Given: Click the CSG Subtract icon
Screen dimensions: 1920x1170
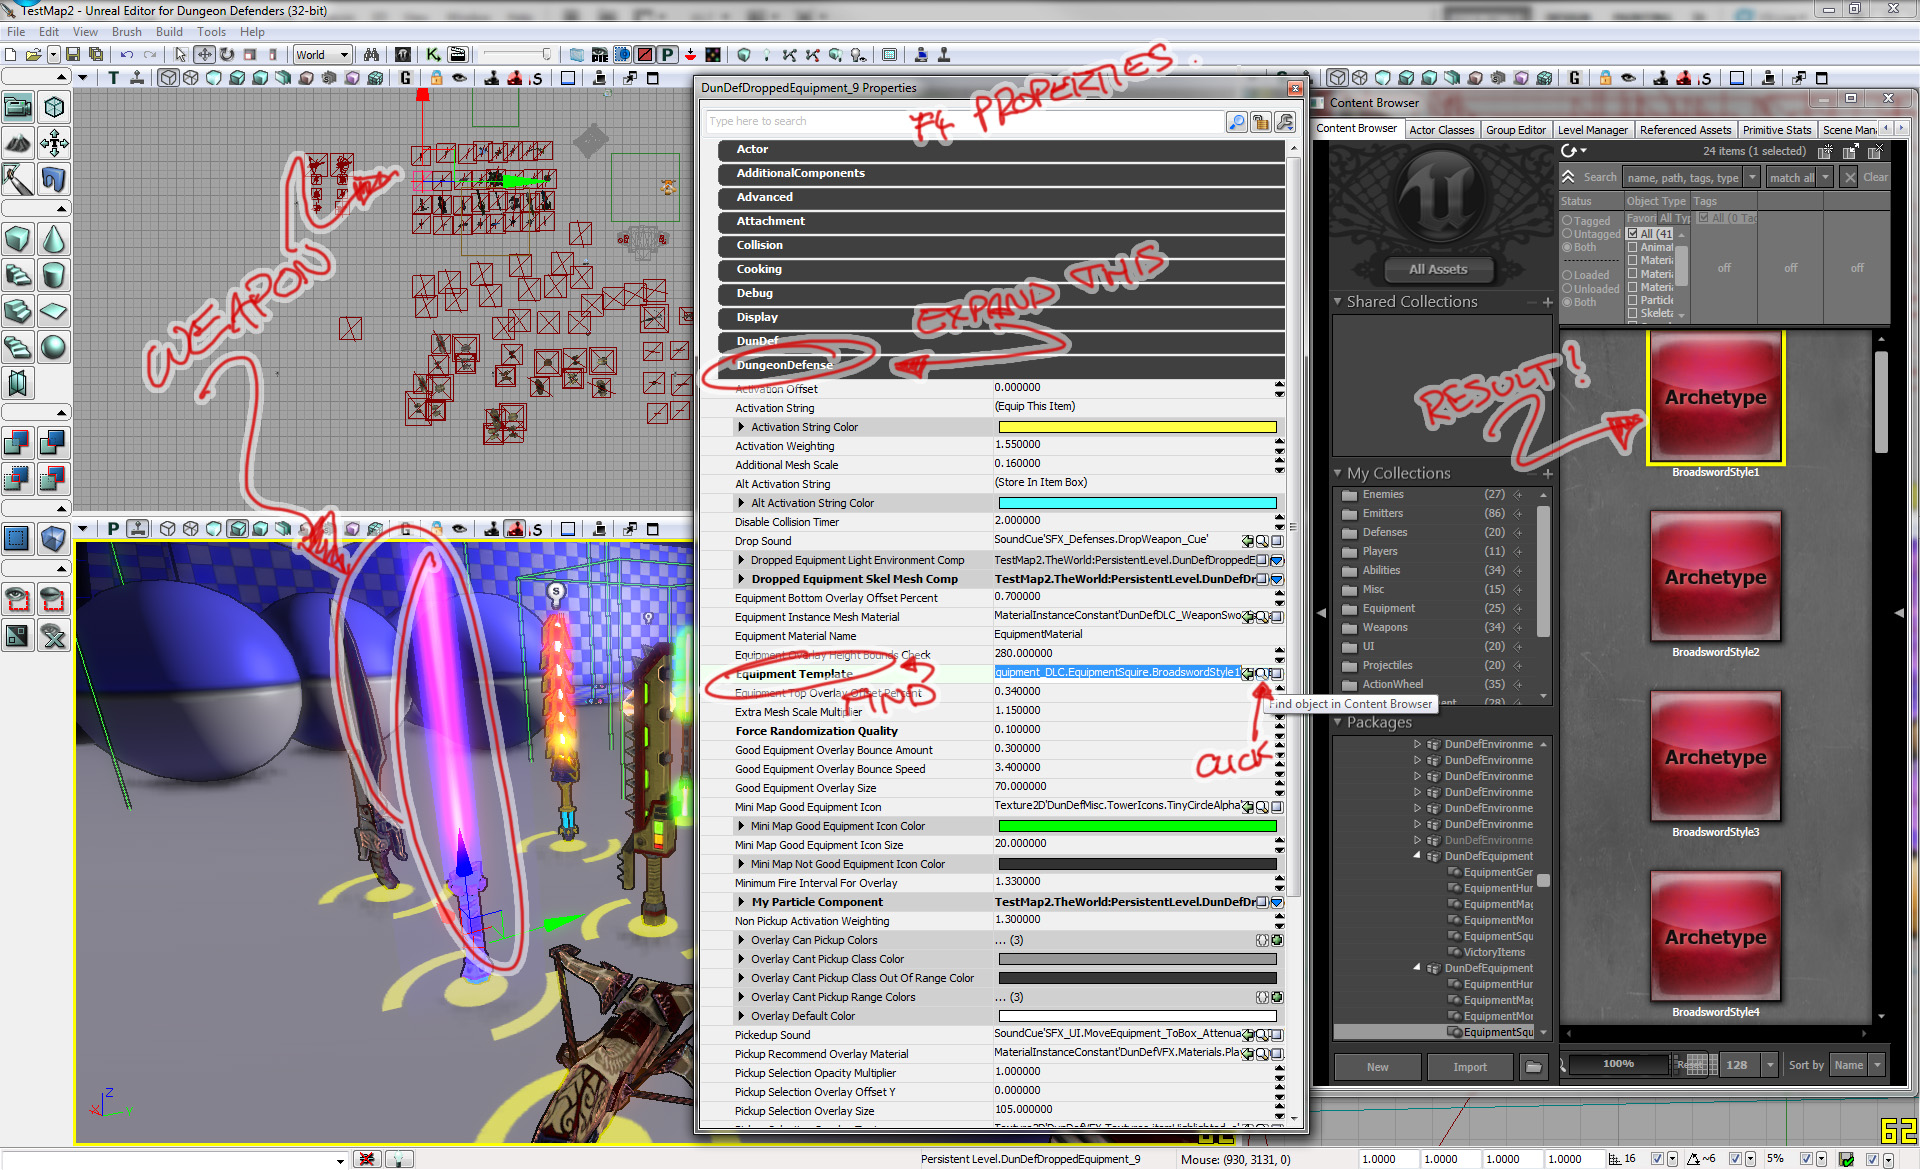Looking at the screenshot, I should click(54, 442).
